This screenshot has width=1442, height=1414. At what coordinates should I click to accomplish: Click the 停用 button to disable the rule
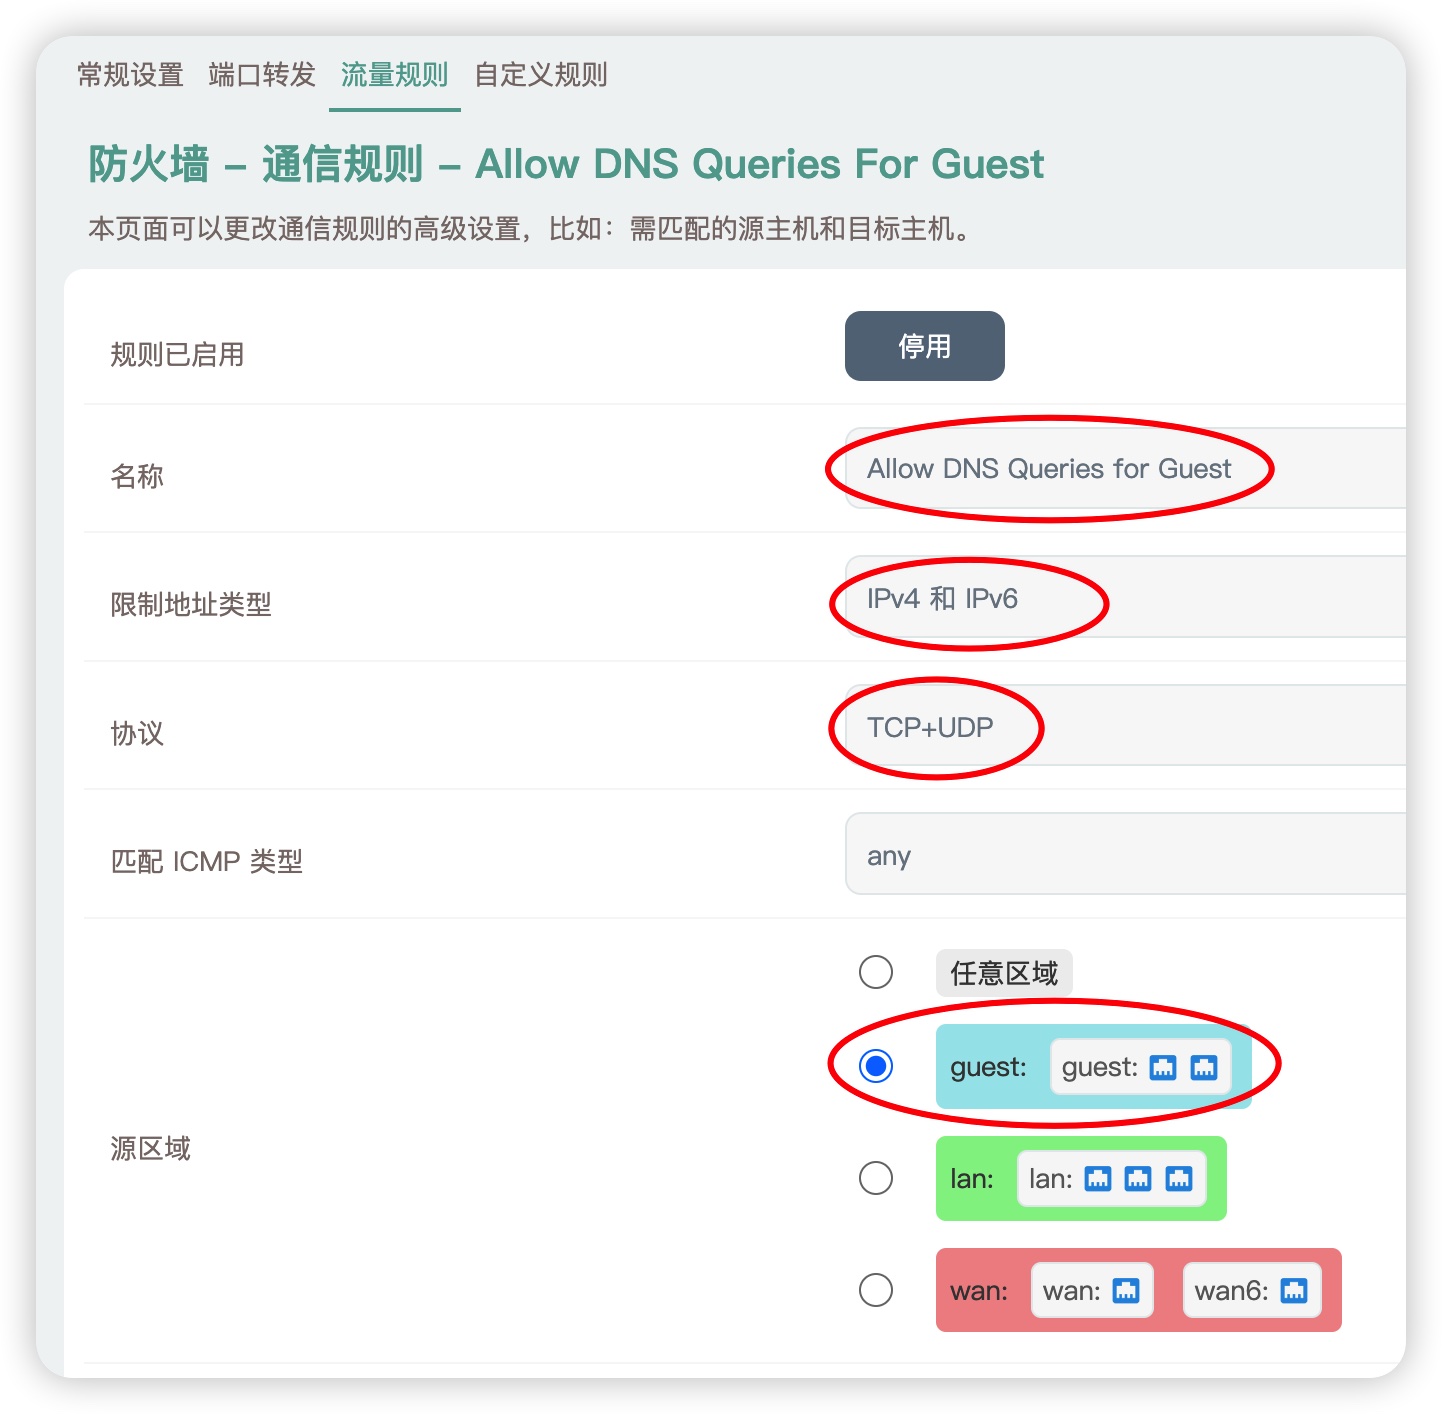(x=924, y=346)
